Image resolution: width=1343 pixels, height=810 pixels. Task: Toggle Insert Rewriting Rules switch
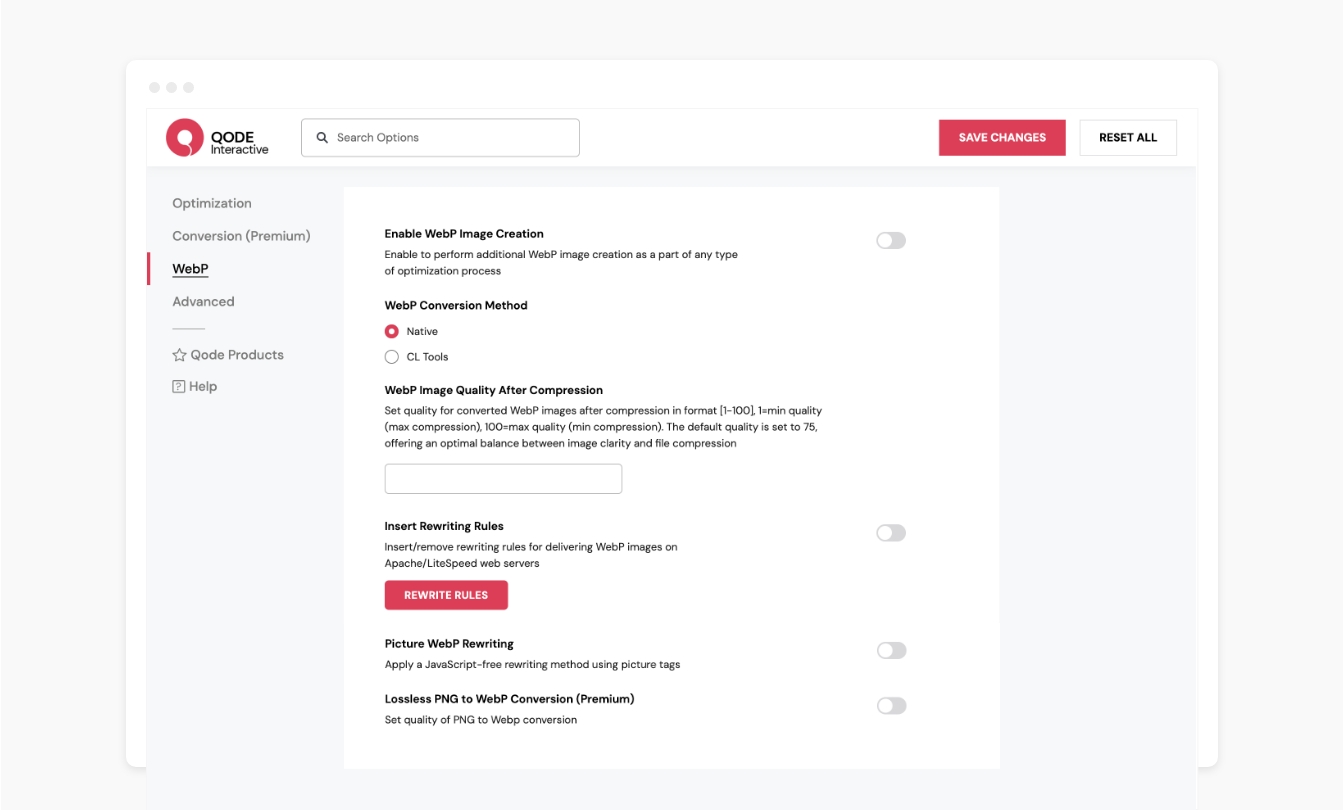(x=891, y=533)
